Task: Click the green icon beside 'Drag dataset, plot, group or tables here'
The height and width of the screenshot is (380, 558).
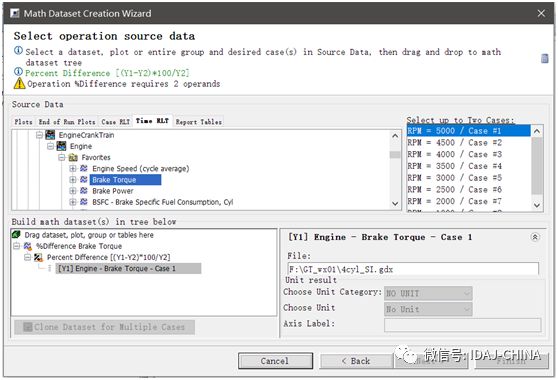Action: pos(16,234)
